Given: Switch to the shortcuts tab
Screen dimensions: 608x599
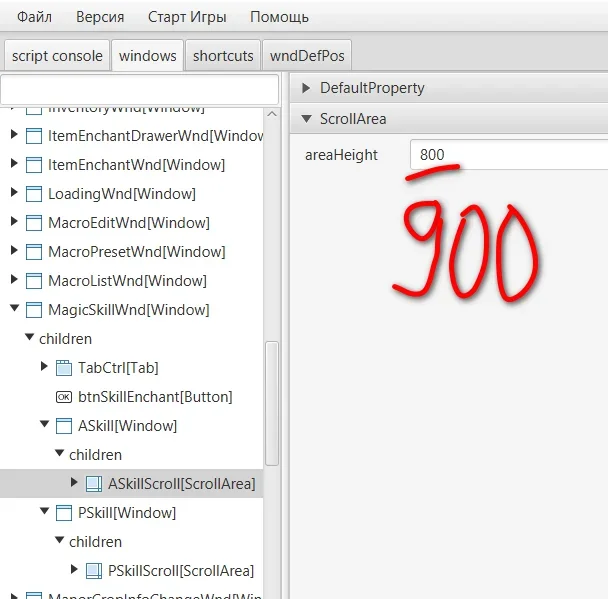Looking at the screenshot, I should pyautogui.click(x=223, y=56).
